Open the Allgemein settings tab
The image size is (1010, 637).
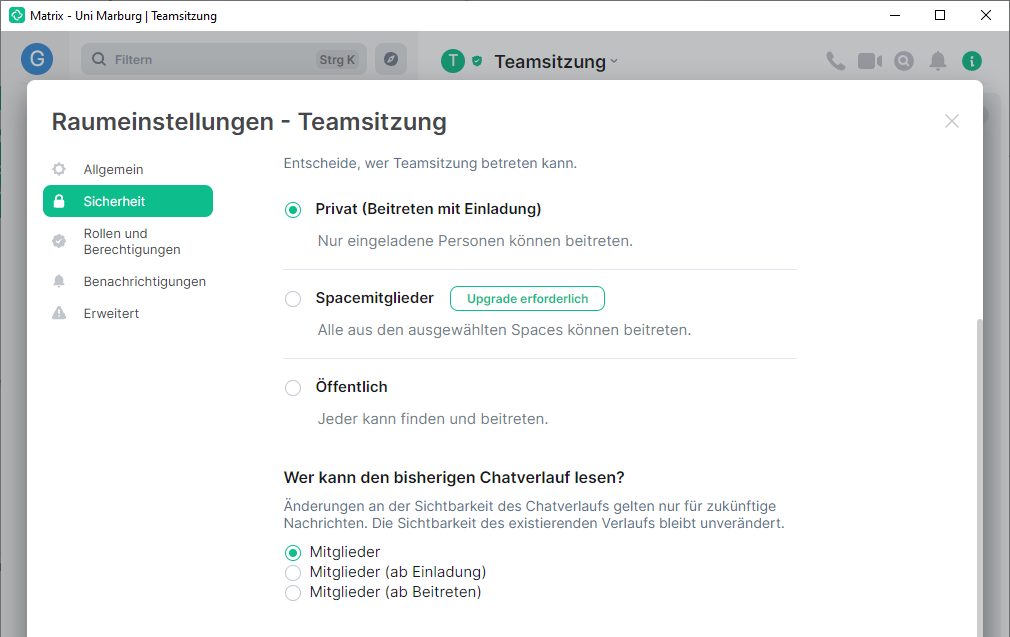click(x=128, y=169)
